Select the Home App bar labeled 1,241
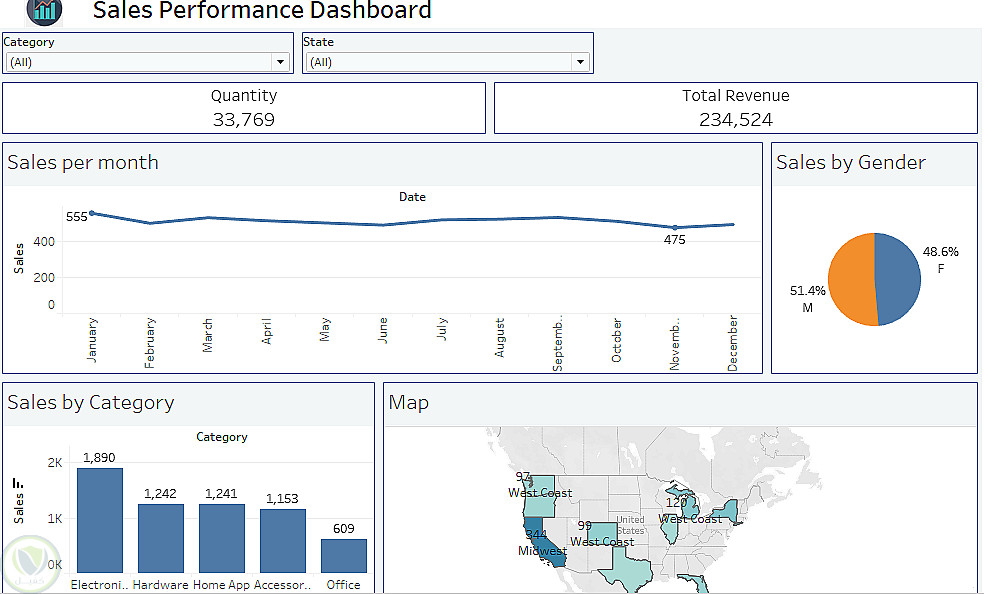The width and height of the screenshot is (984, 594). point(222,538)
